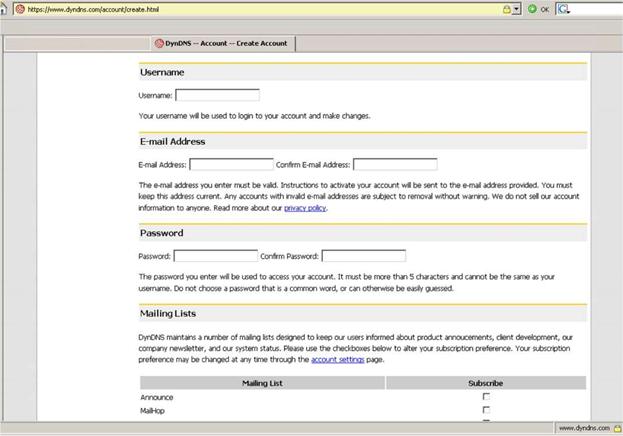Click the Google search engine icon
This screenshot has width=623, height=436.
pos(563,9)
